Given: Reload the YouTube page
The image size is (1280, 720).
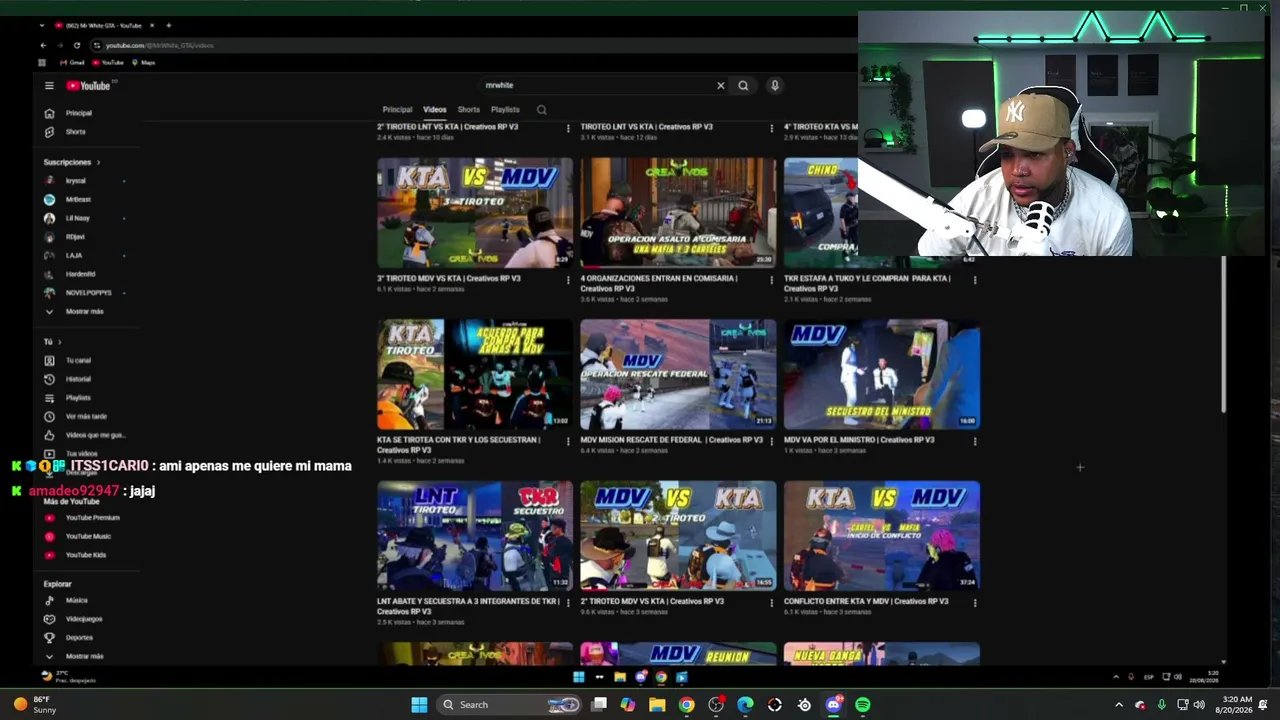Looking at the screenshot, I should click(x=77, y=46).
